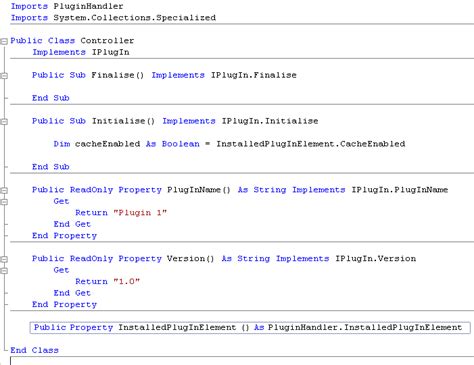Screen dimensions: 474x365
Task: Click 'End Get' in the PlugInName property
Action: [x=72, y=224]
